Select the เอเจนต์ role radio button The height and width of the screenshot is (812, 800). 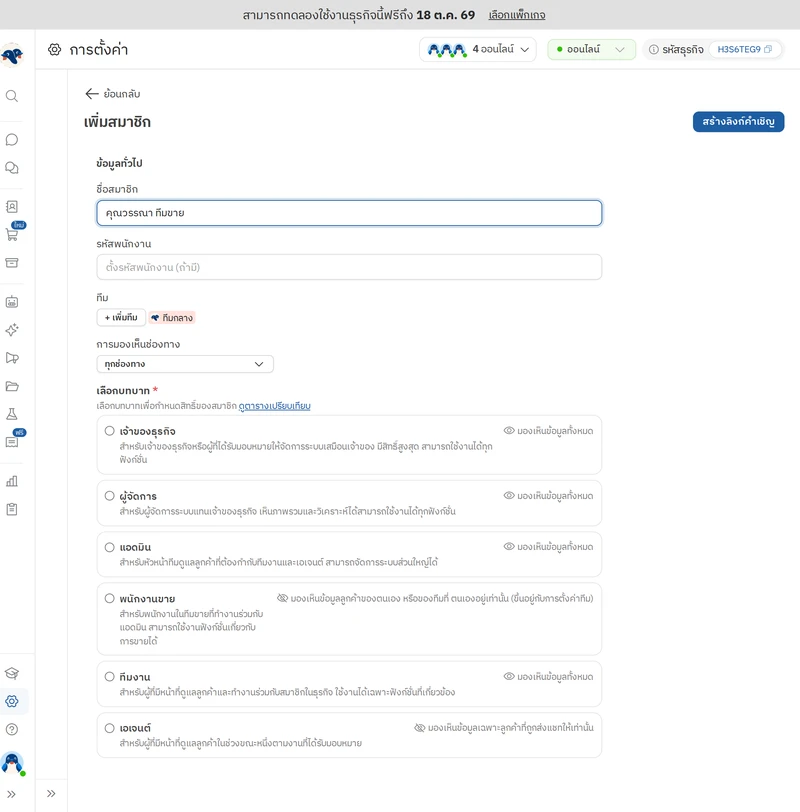tap(109, 728)
